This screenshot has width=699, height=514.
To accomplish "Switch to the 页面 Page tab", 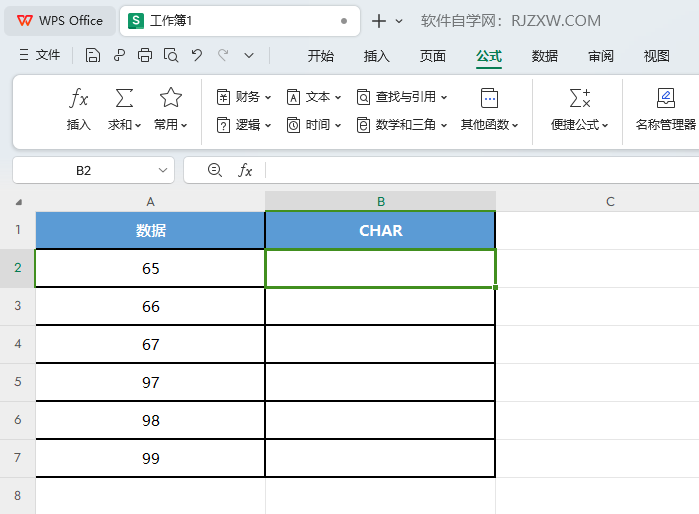I will [x=432, y=56].
